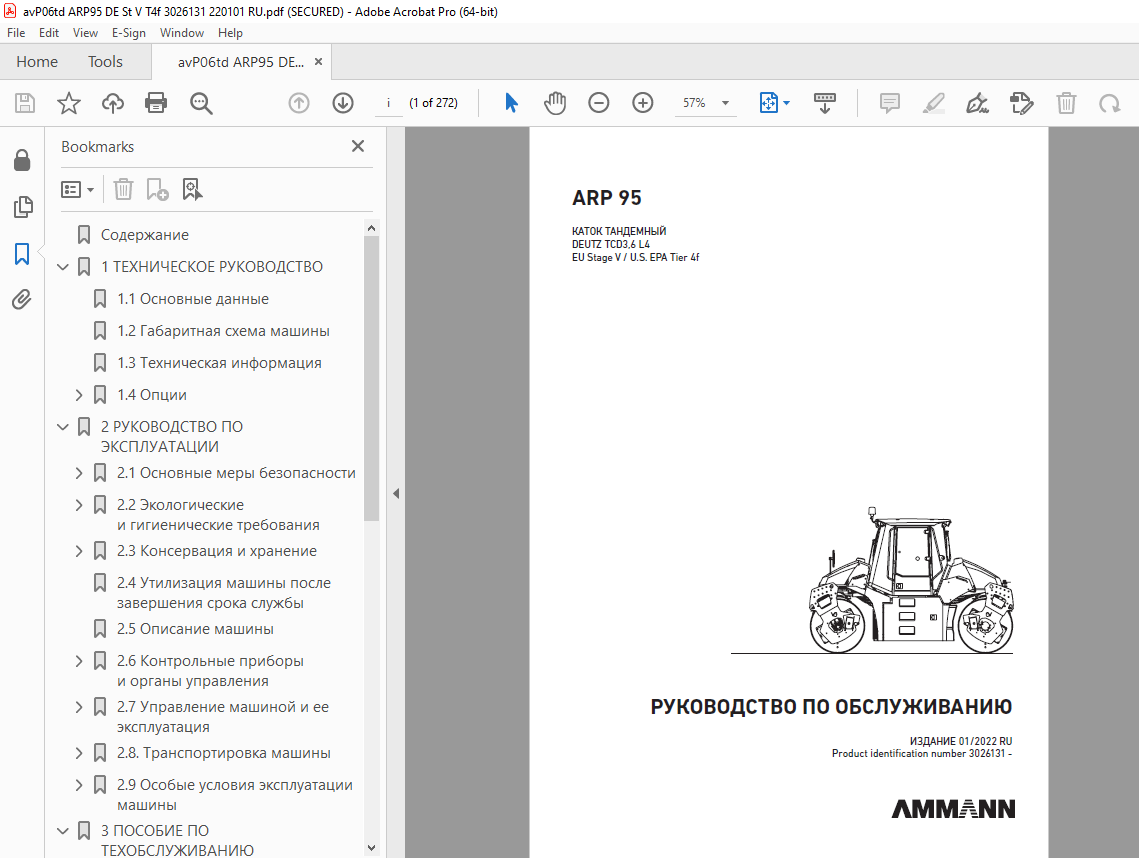Image resolution: width=1139 pixels, height=858 pixels.
Task: Expand 2.9 Особые условия эксплуатации
Action: tap(79, 785)
